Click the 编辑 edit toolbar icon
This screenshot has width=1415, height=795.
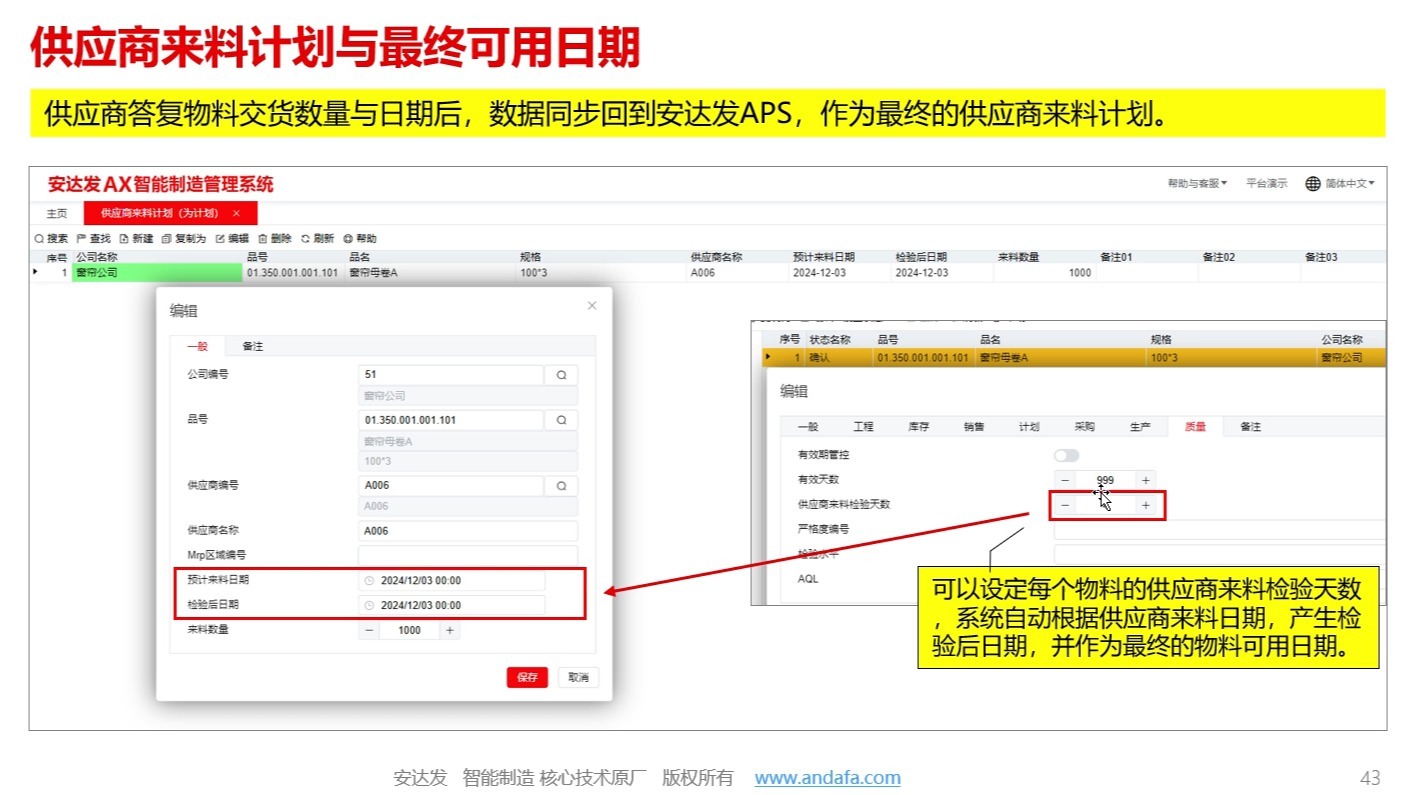click(x=220, y=239)
